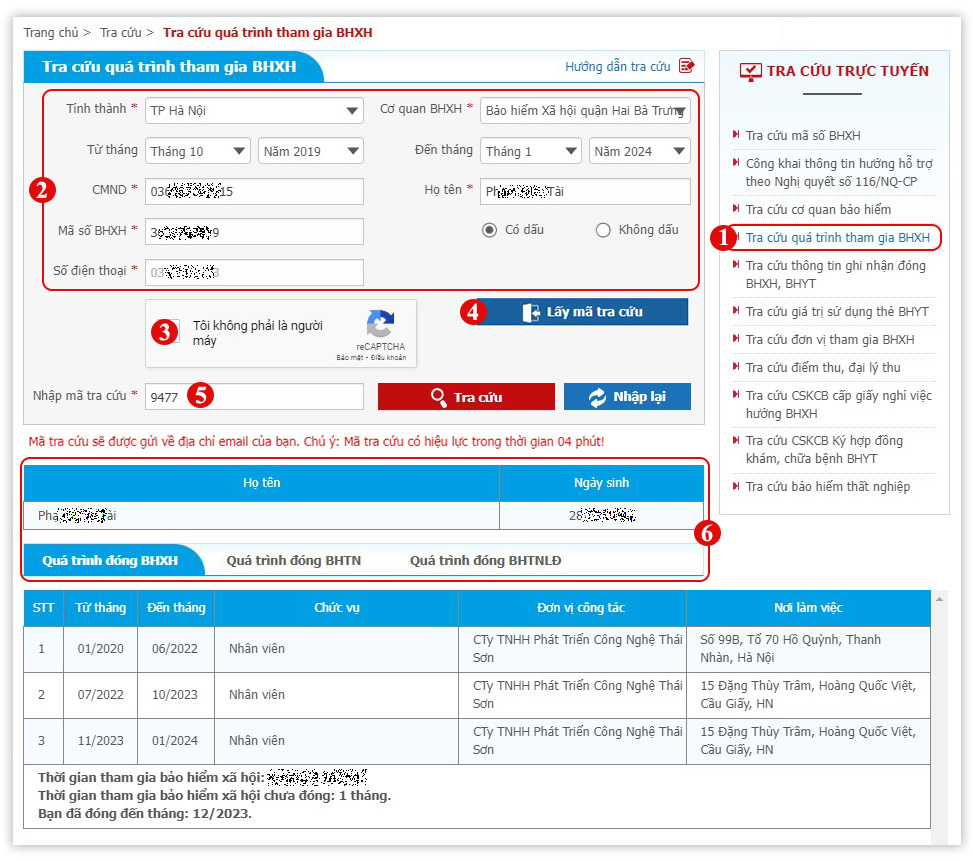
Task: Click red step marker number 2
Action: pyautogui.click(x=42, y=191)
